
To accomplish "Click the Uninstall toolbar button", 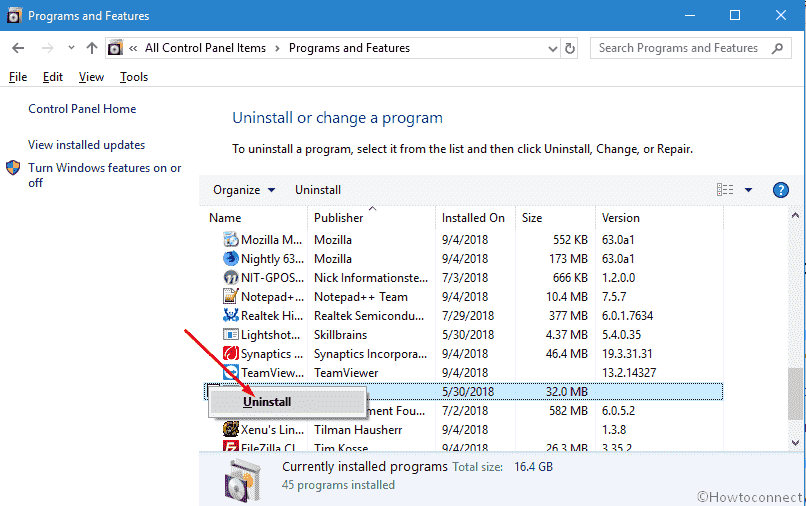I will [x=318, y=190].
